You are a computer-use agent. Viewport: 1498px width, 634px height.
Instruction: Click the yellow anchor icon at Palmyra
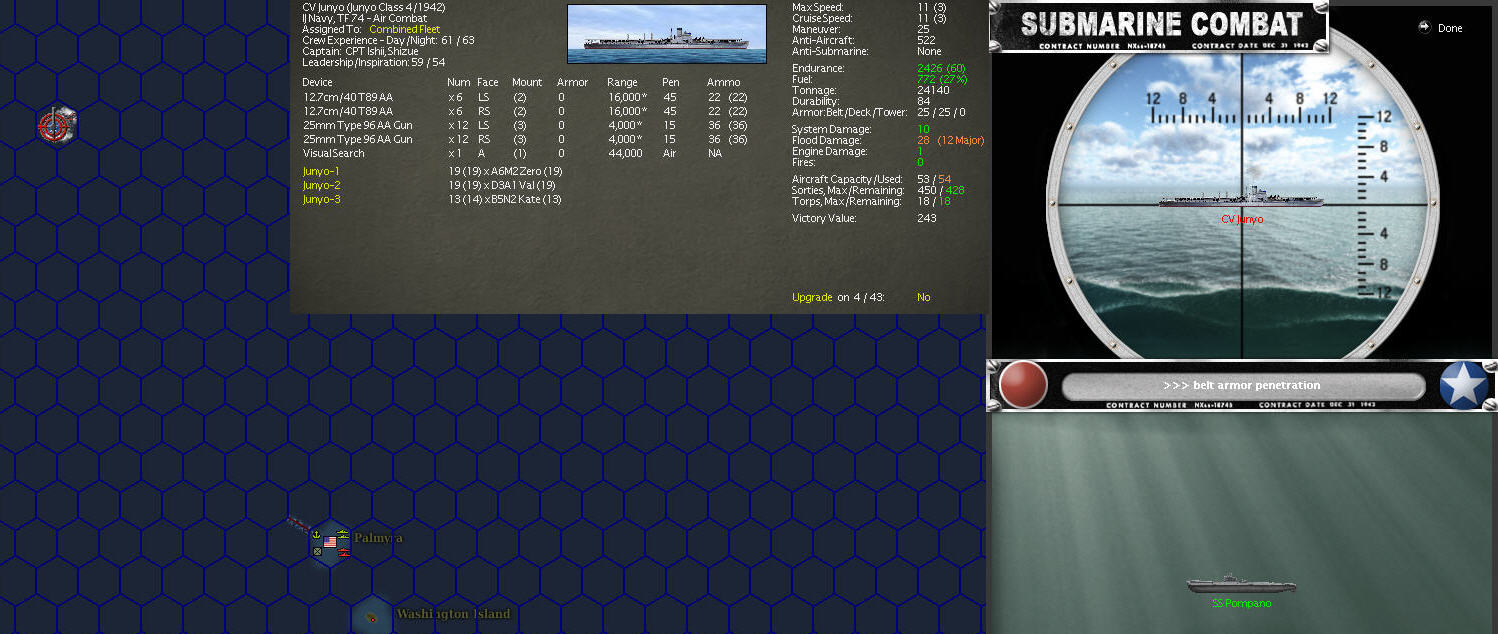316,534
